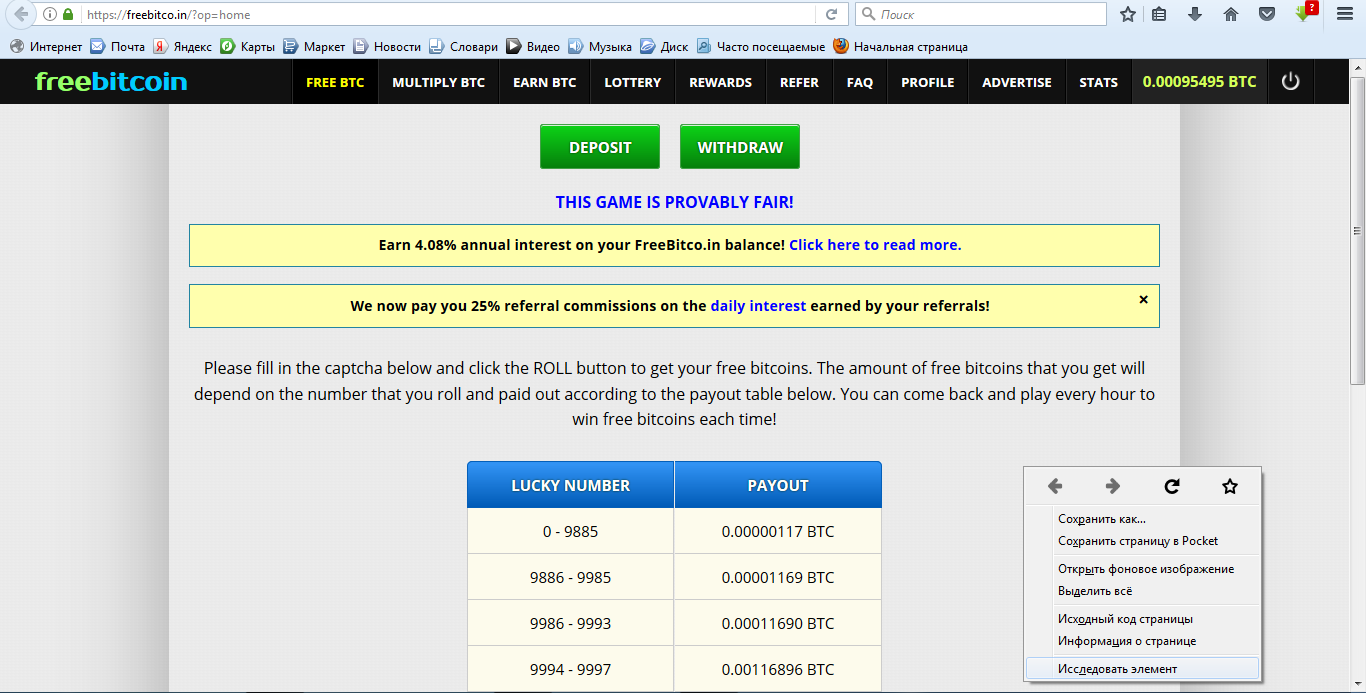Open the Диск bookmark
This screenshot has height=693, width=1366.
point(665,46)
